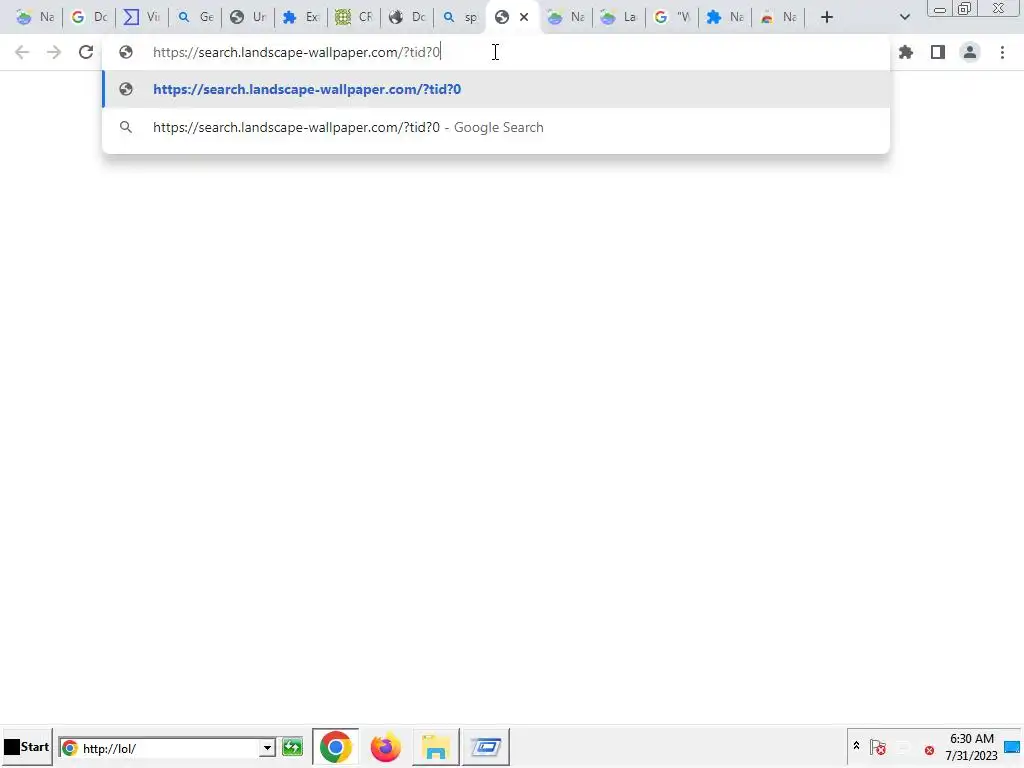1024x768 pixels.
Task: Switch to the 'Ur' globe tab
Action: [x=248, y=18]
